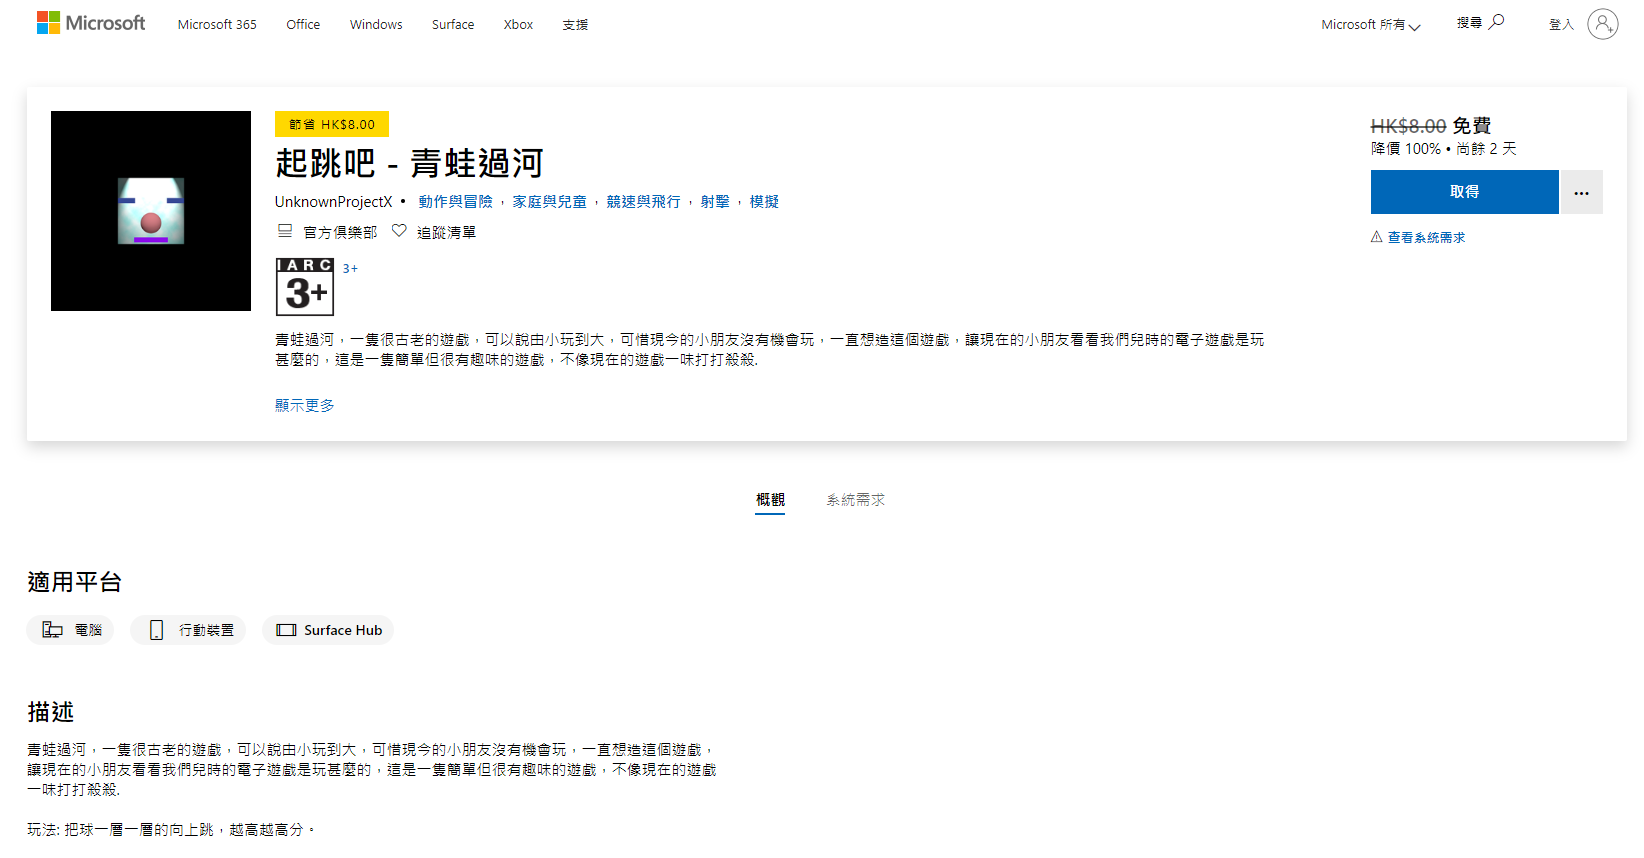Click UnknownProjectX publisher name
The height and width of the screenshot is (858, 1644).
(334, 201)
